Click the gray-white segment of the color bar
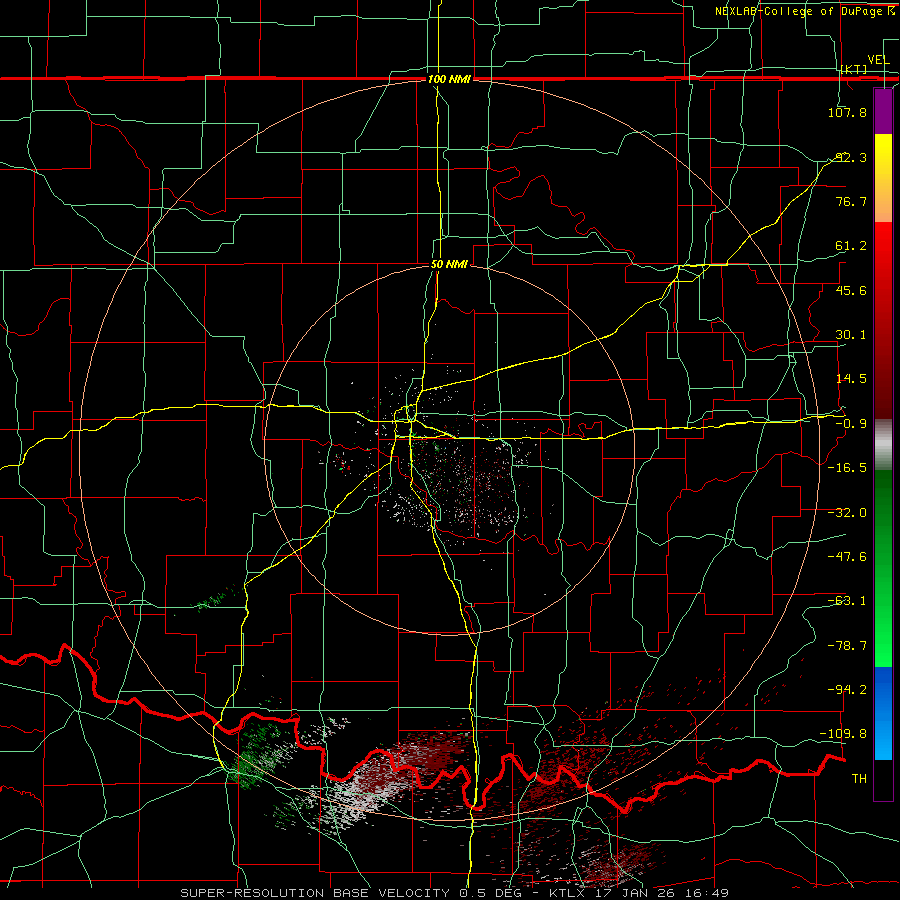Screen dimensions: 900x900 (x=883, y=445)
